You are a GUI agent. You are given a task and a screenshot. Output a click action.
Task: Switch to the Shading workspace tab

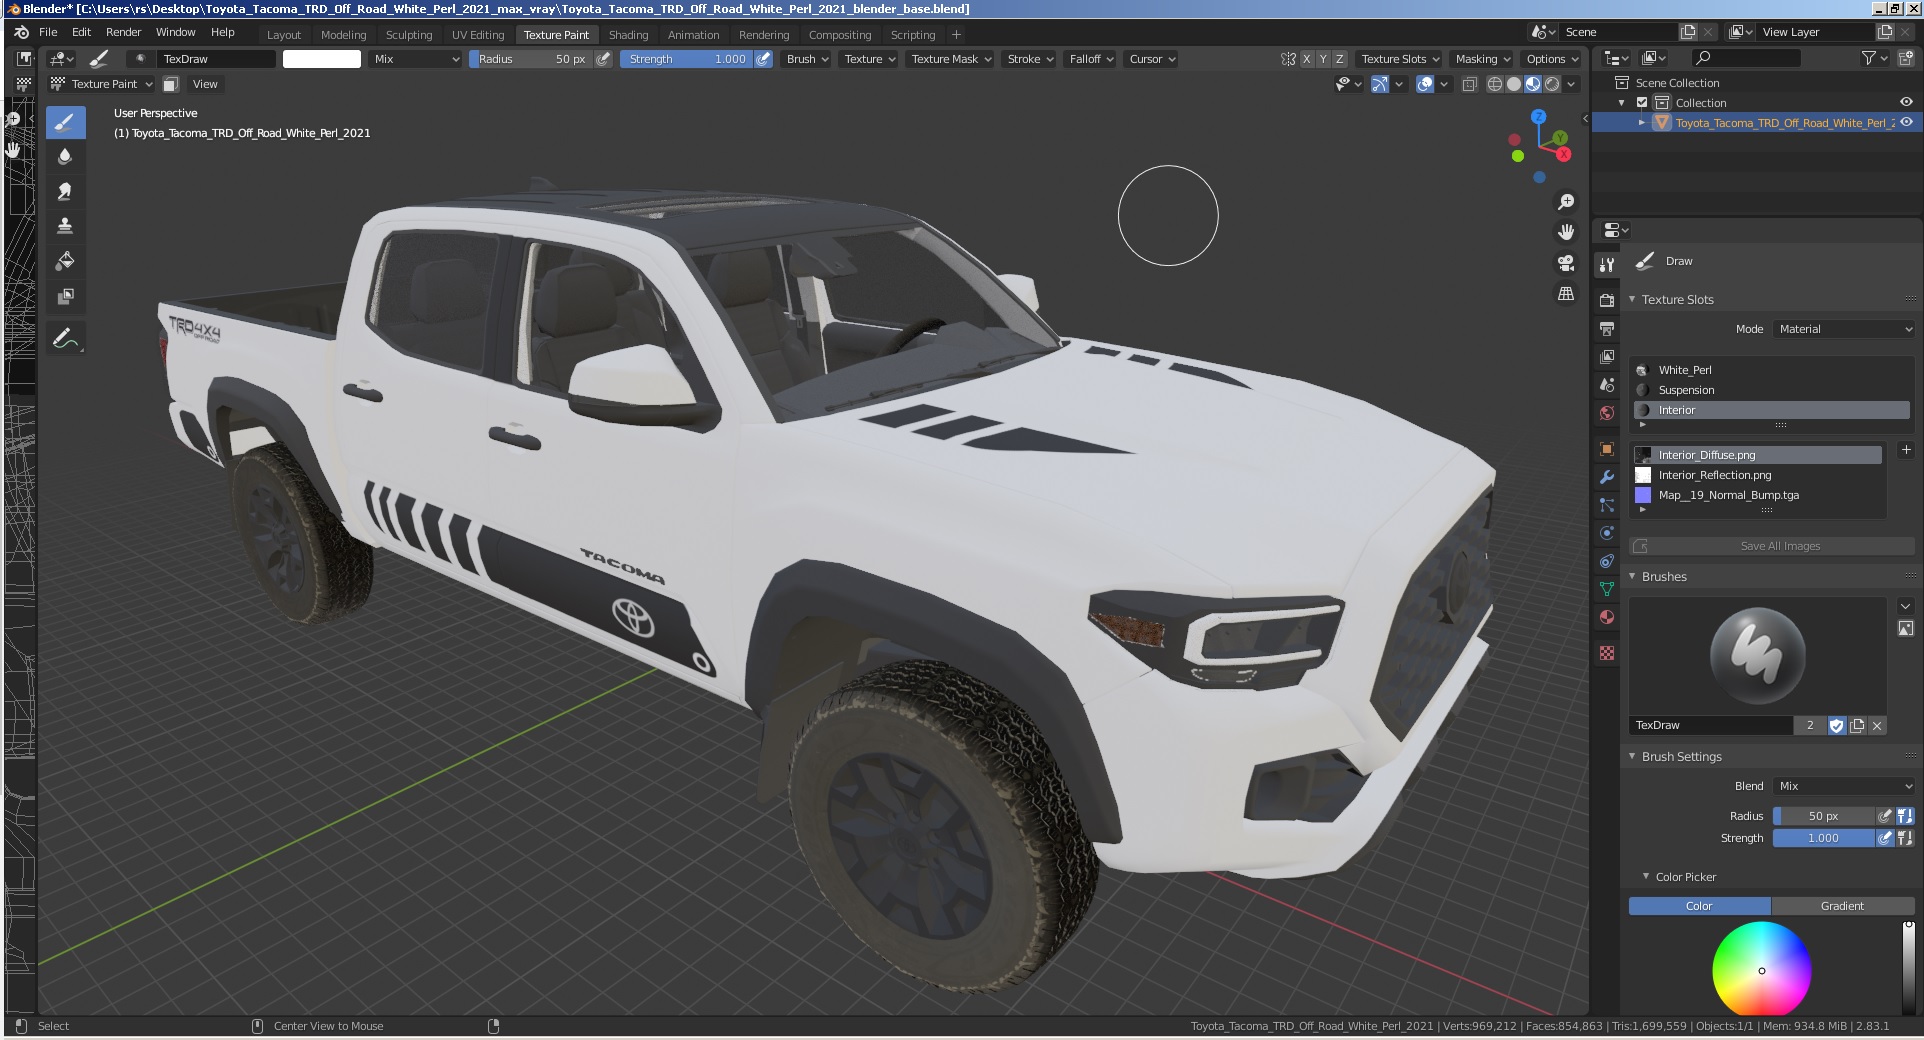coord(628,35)
